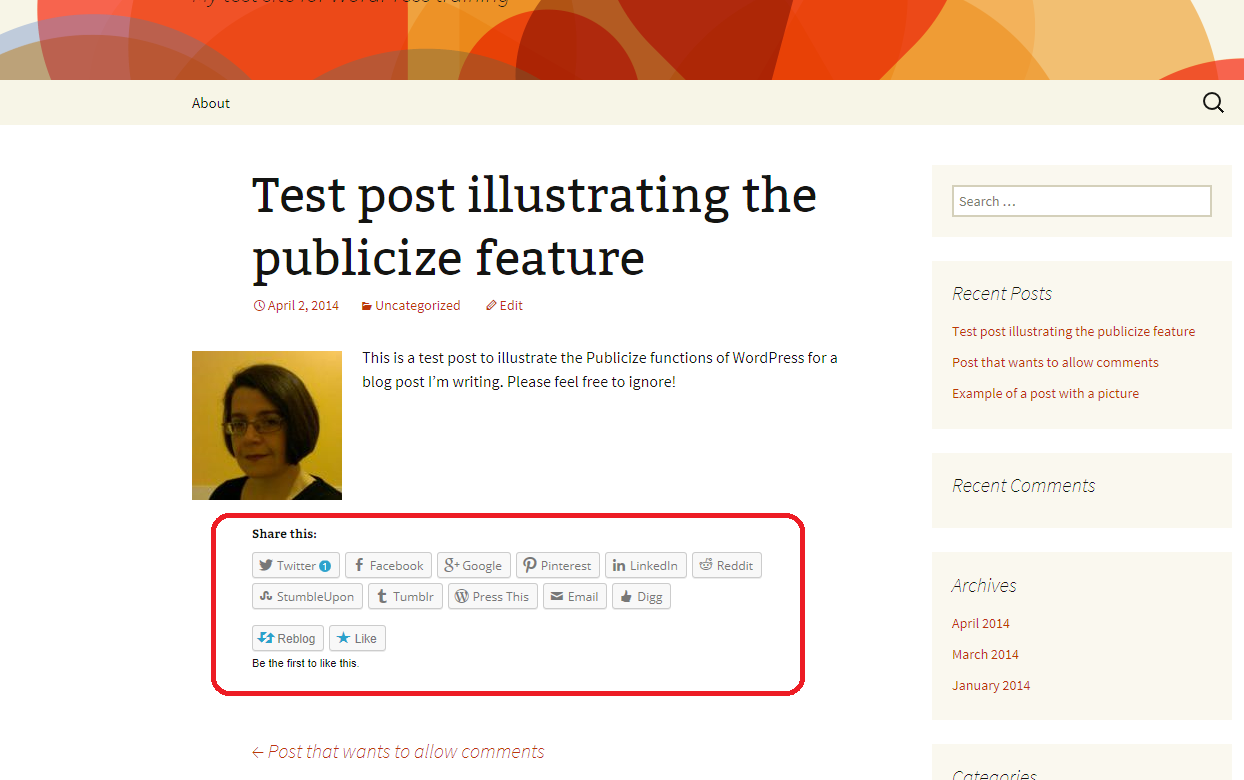Viewport: 1244px width, 780px height.
Task: Open Uncategorized category link
Action: (417, 306)
